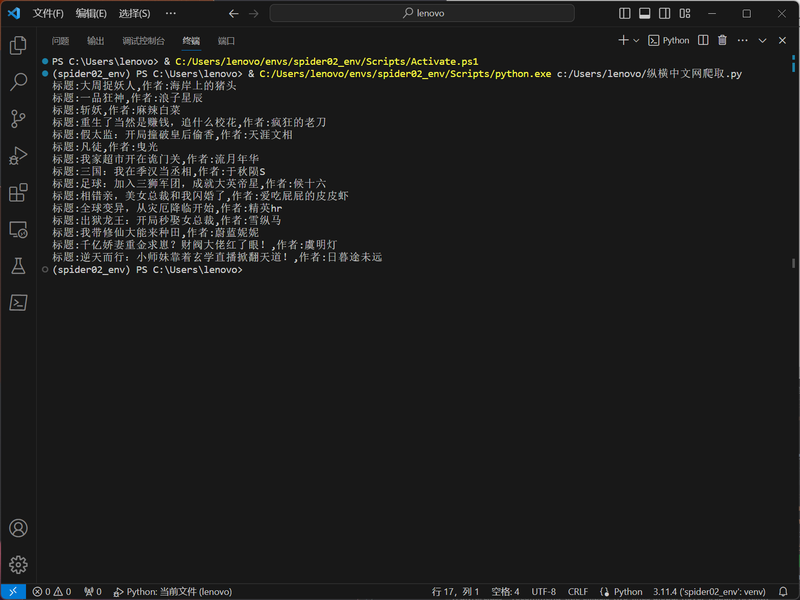Change line ending via CRLF
Viewport: 800px width, 600px height.
coord(578,592)
